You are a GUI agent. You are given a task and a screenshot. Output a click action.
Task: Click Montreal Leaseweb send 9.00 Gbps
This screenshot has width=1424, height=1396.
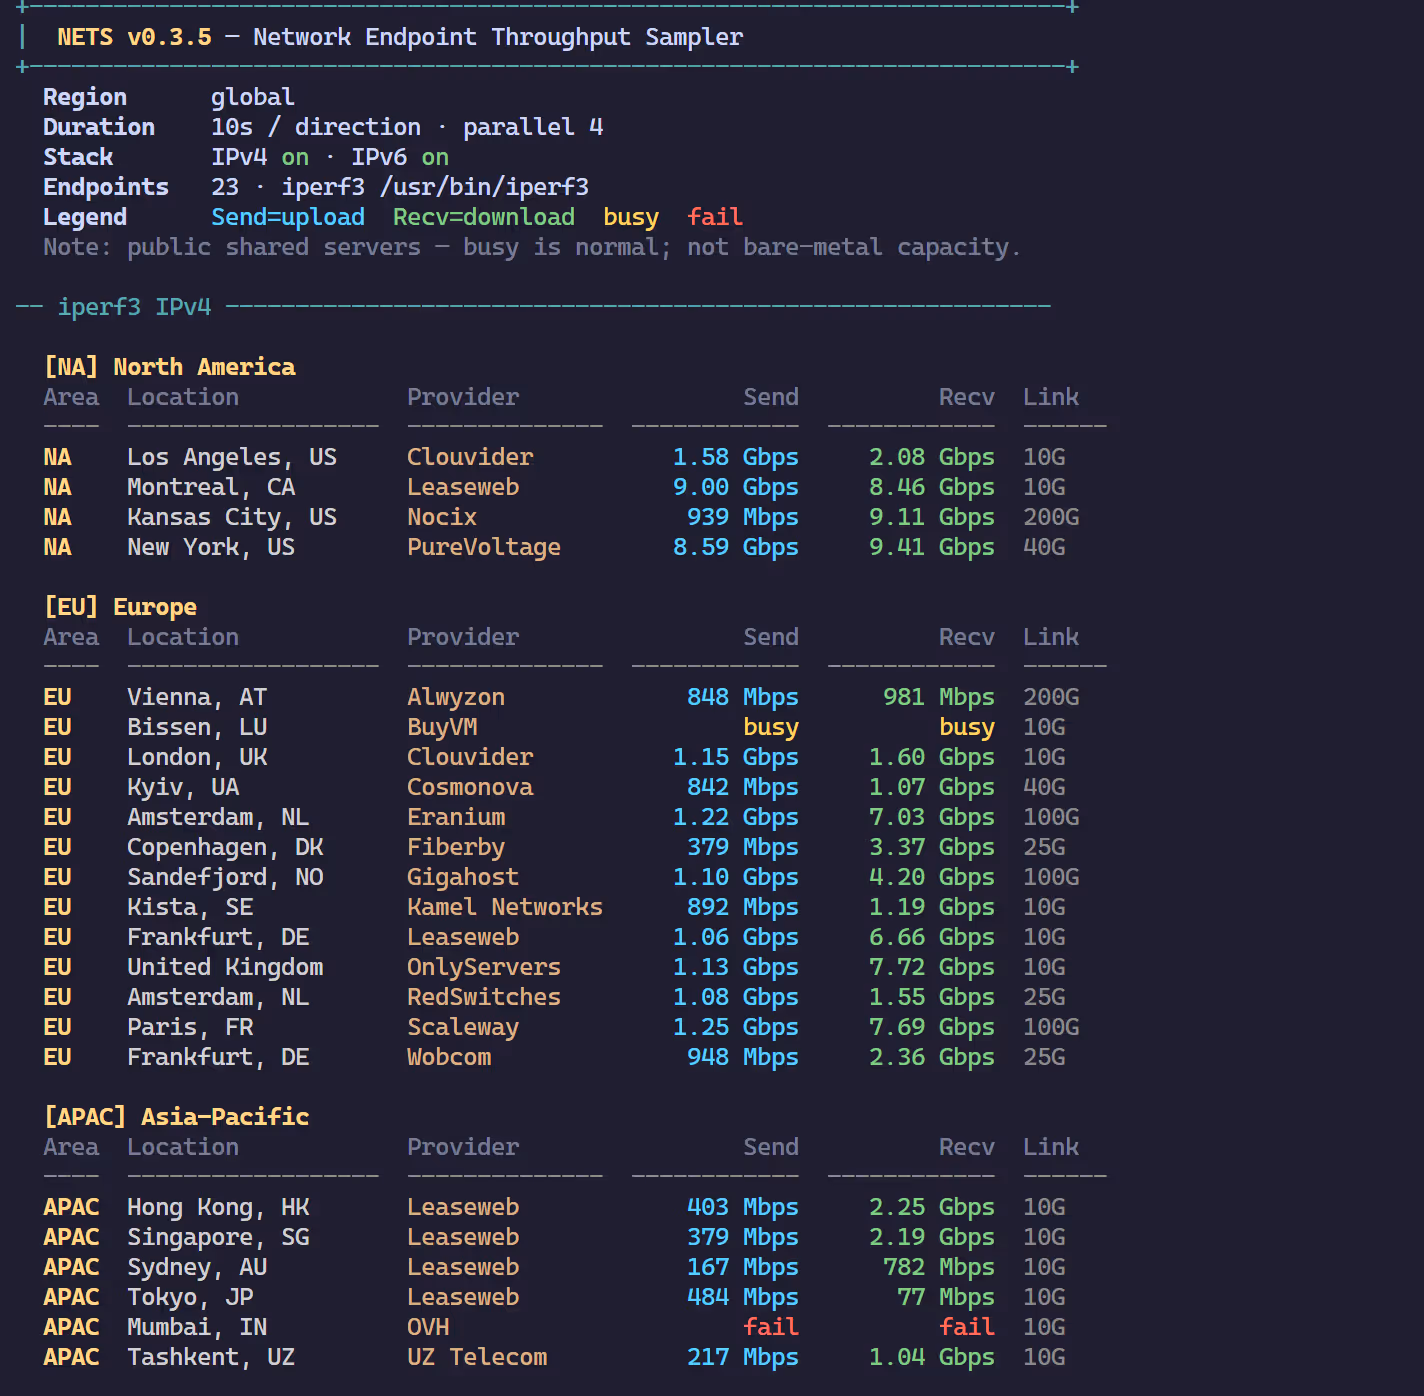click(x=736, y=487)
